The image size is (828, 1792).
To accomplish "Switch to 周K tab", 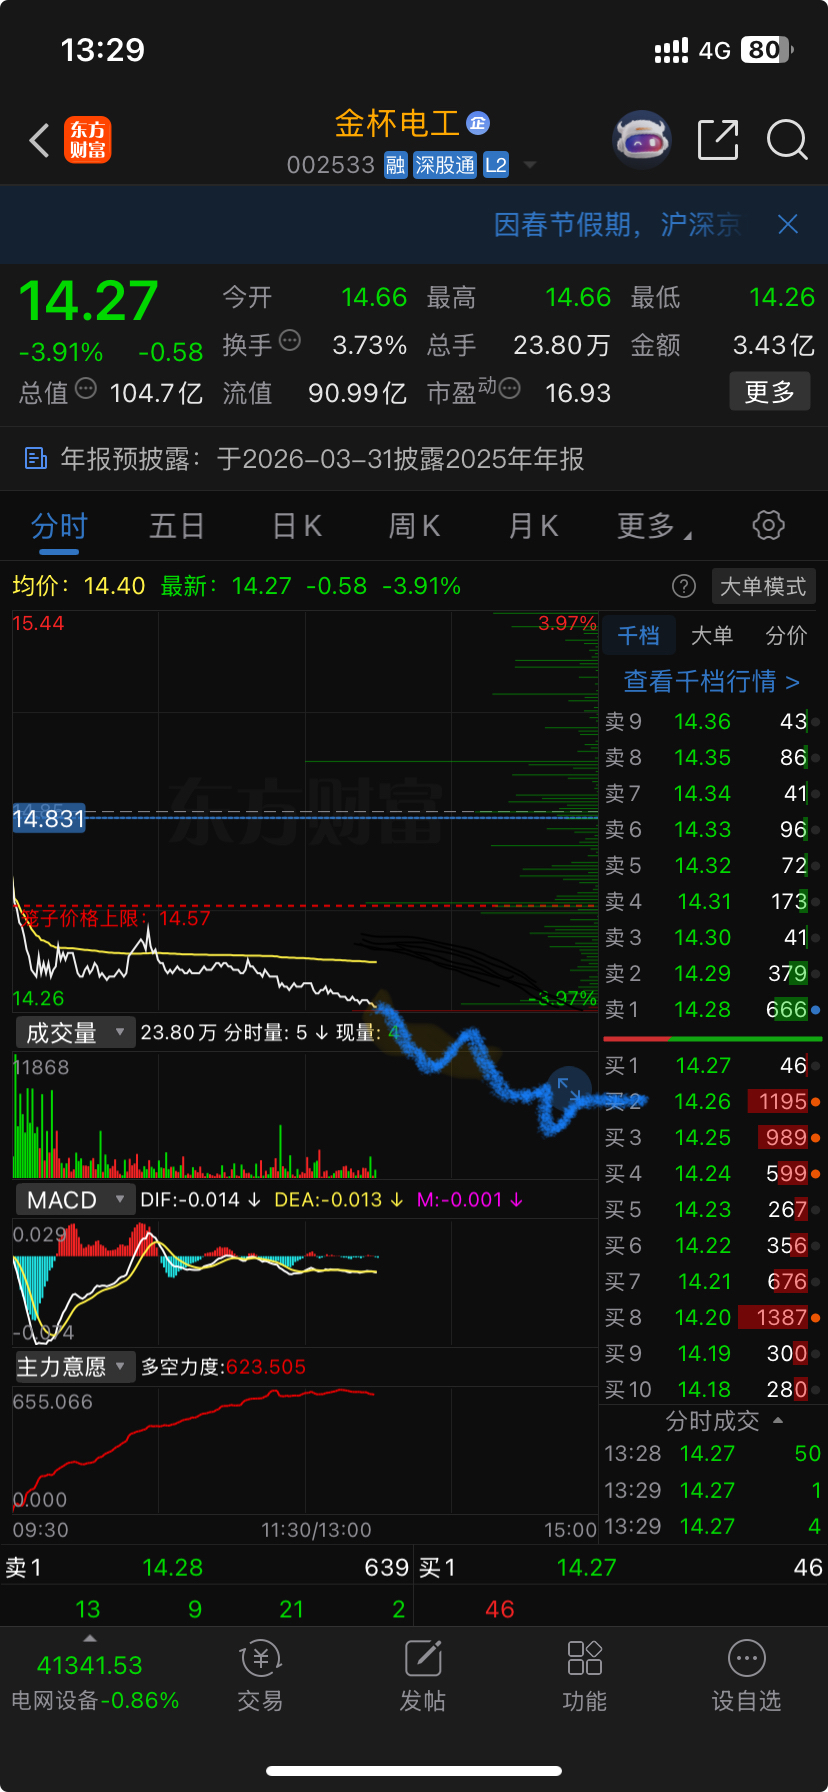I will 414,526.
